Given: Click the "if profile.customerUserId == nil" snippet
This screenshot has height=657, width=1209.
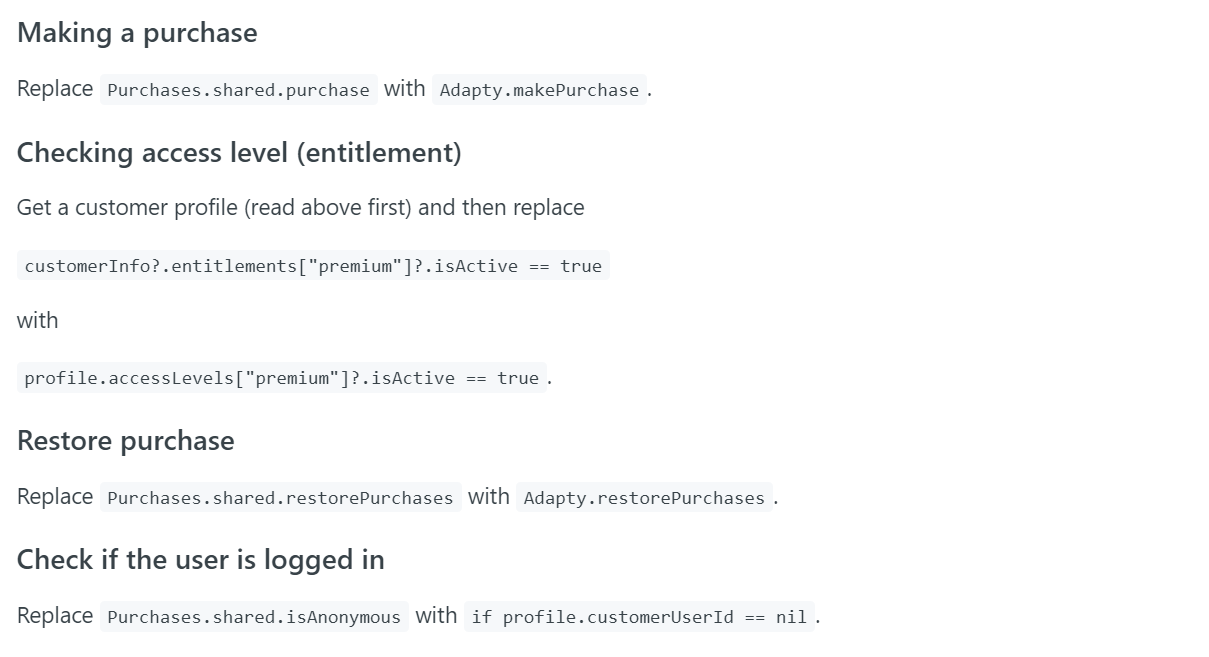Looking at the screenshot, I should pyautogui.click(x=639, y=617).
